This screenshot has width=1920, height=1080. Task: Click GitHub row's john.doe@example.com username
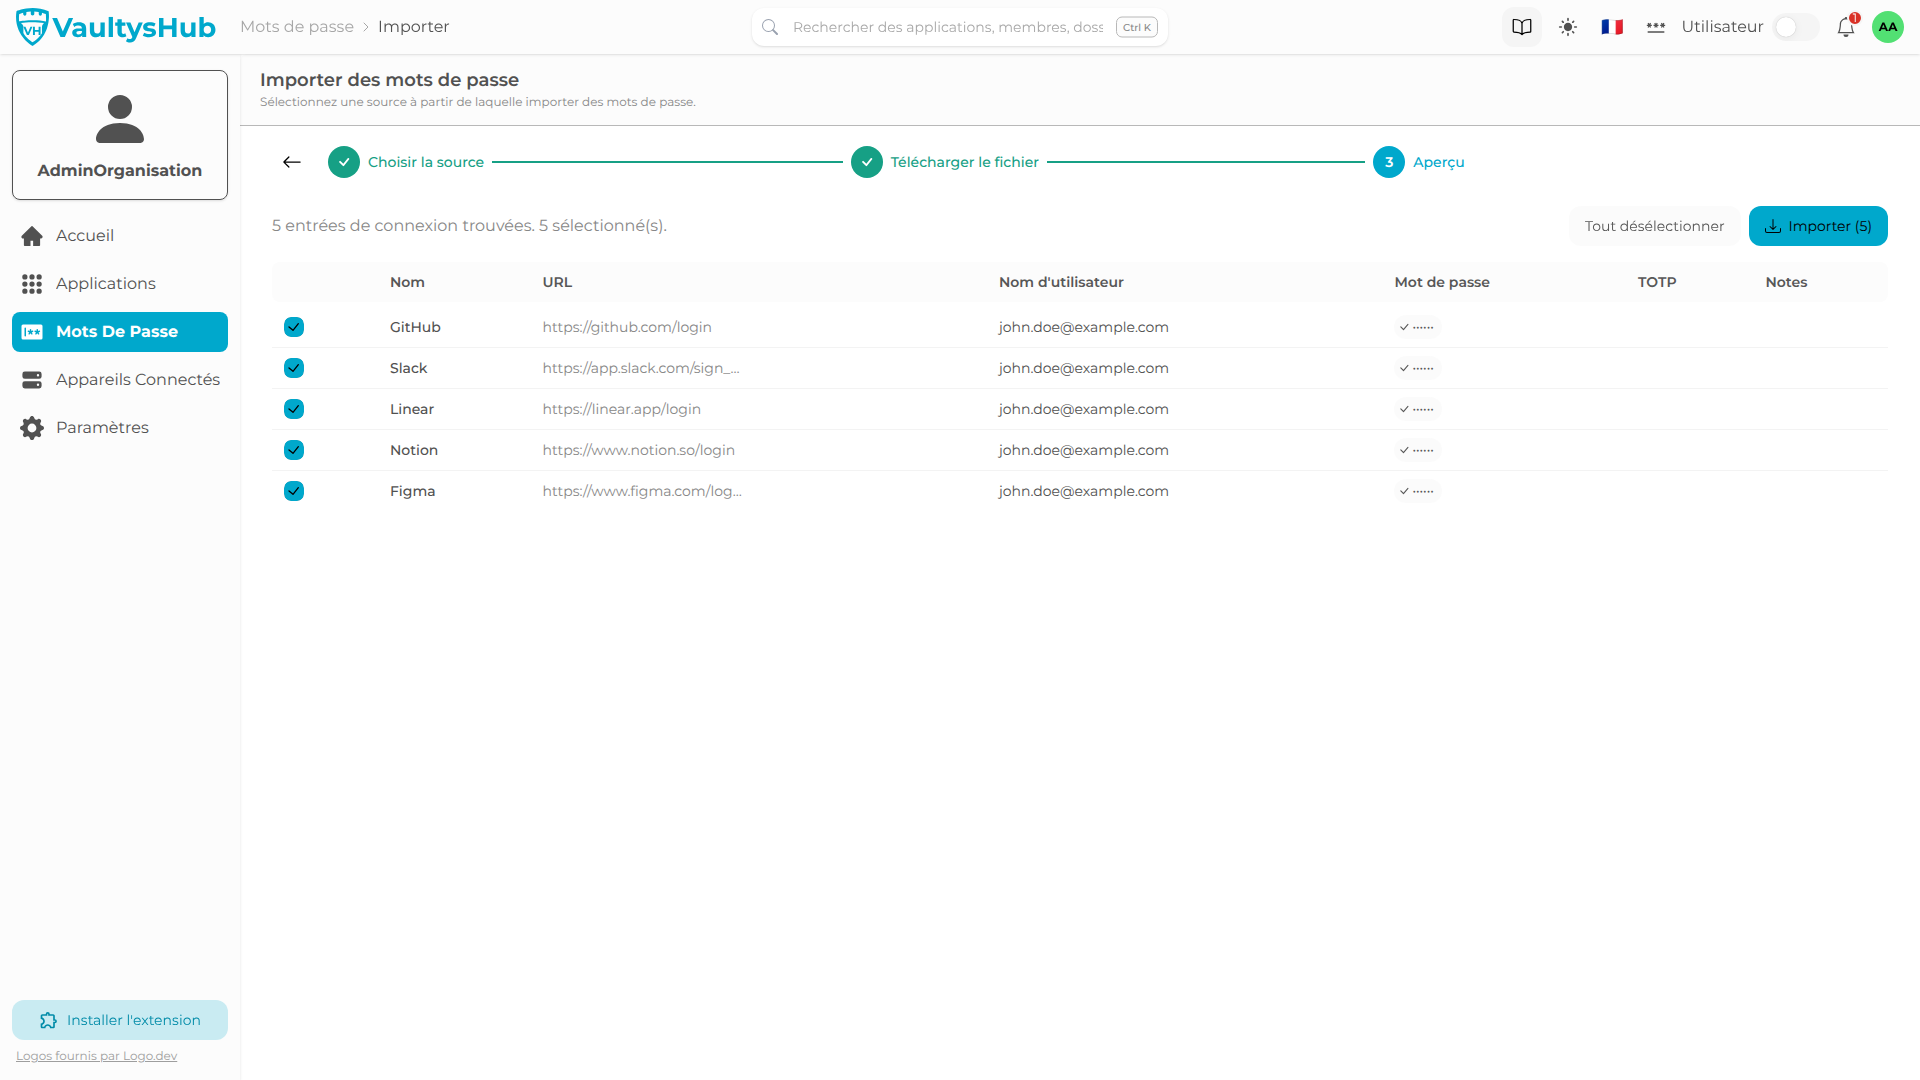point(1084,327)
